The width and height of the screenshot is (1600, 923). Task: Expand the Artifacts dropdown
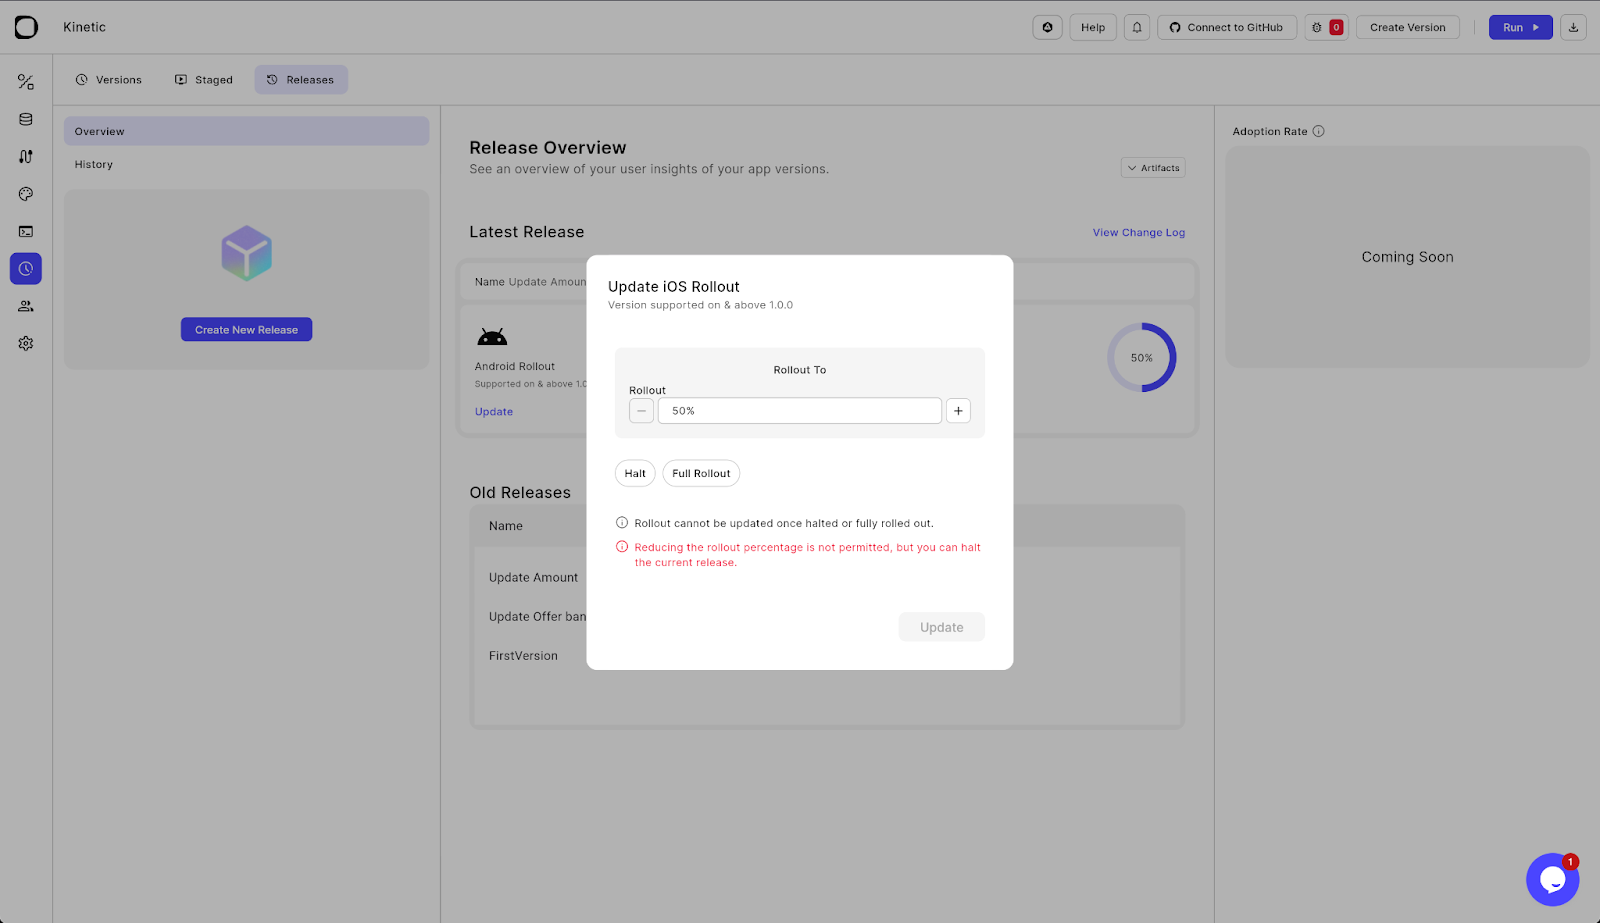(1153, 168)
